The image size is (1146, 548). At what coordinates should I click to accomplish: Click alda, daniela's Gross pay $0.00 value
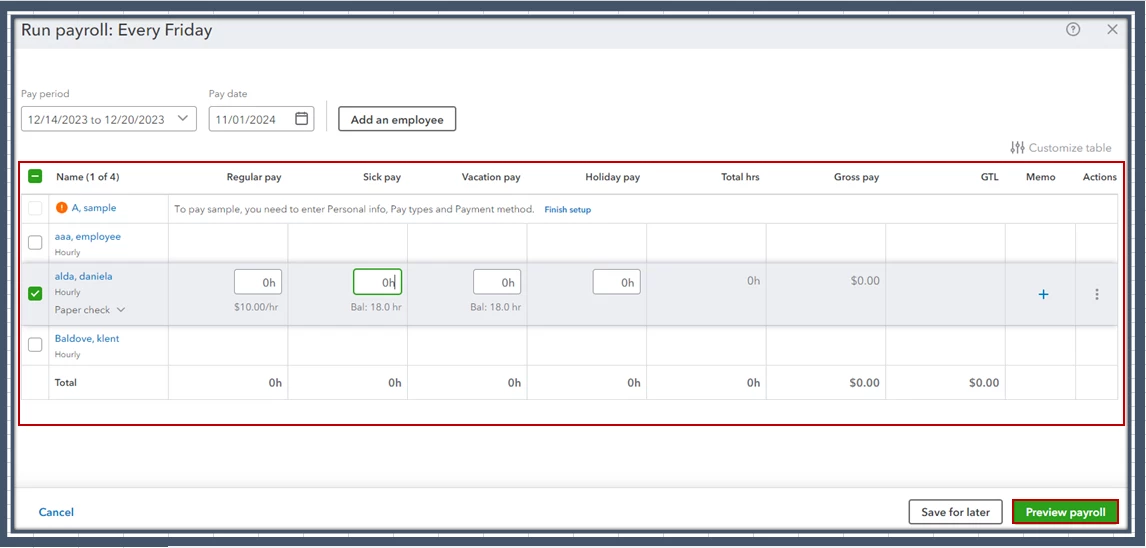click(865, 281)
